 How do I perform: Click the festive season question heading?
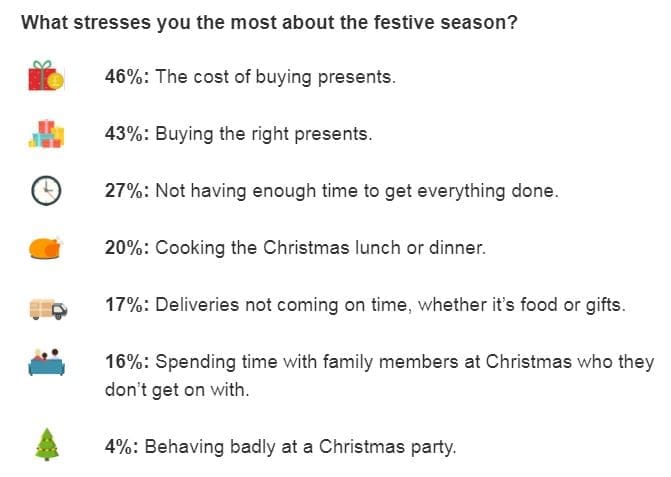(269, 22)
